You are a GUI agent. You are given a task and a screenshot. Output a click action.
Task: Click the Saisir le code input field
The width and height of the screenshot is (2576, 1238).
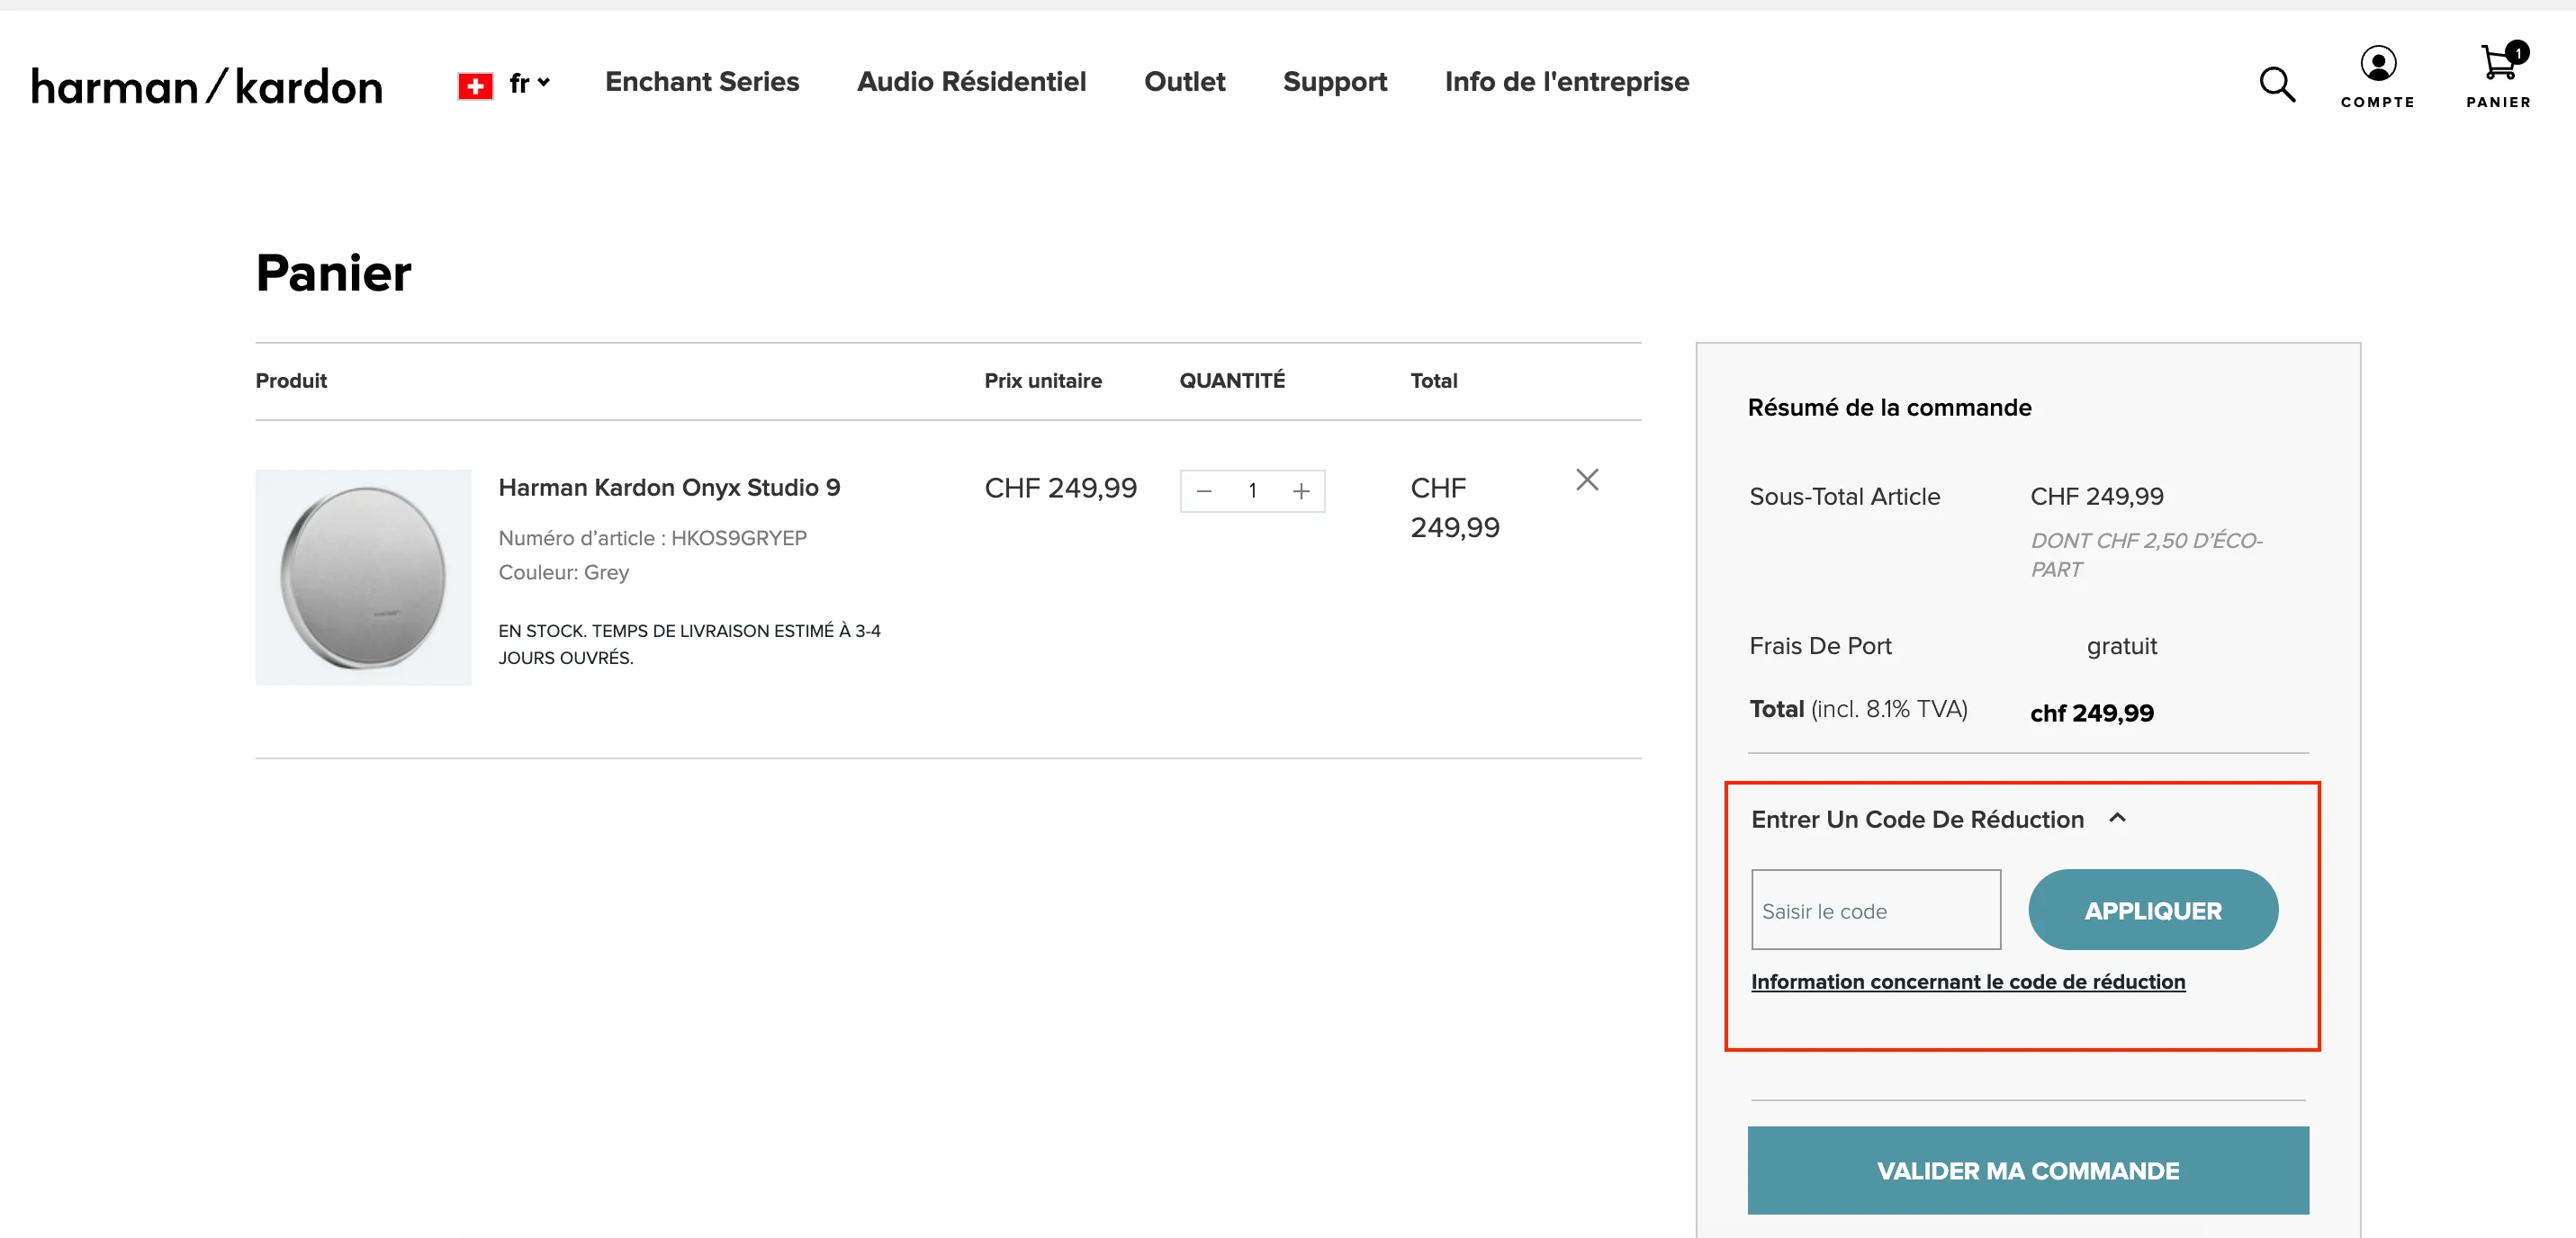1875,910
